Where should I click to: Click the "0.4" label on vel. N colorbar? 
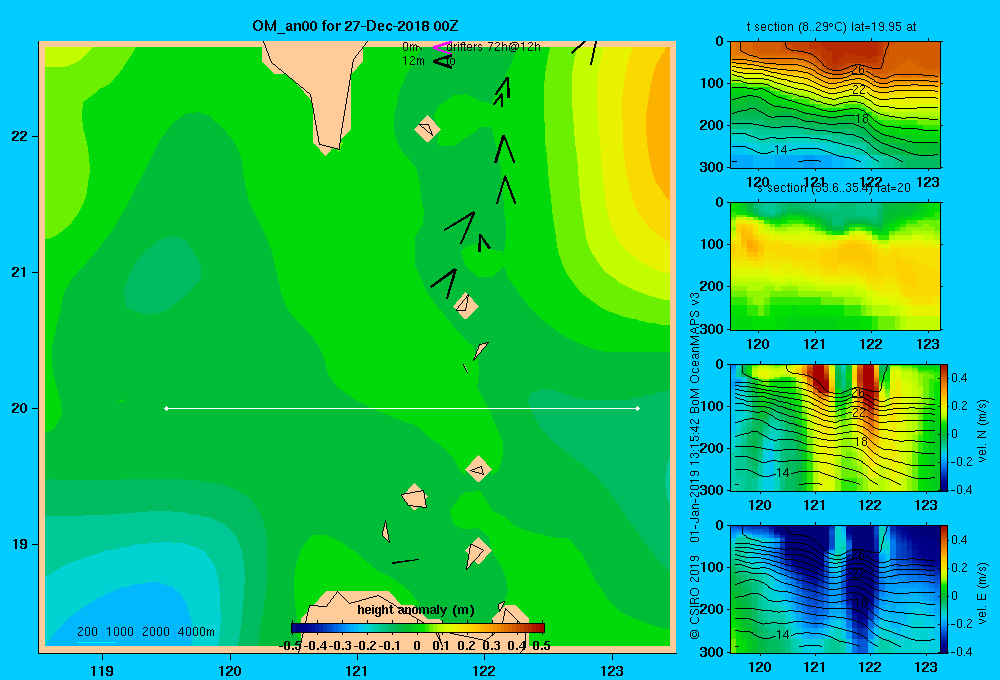[959, 378]
